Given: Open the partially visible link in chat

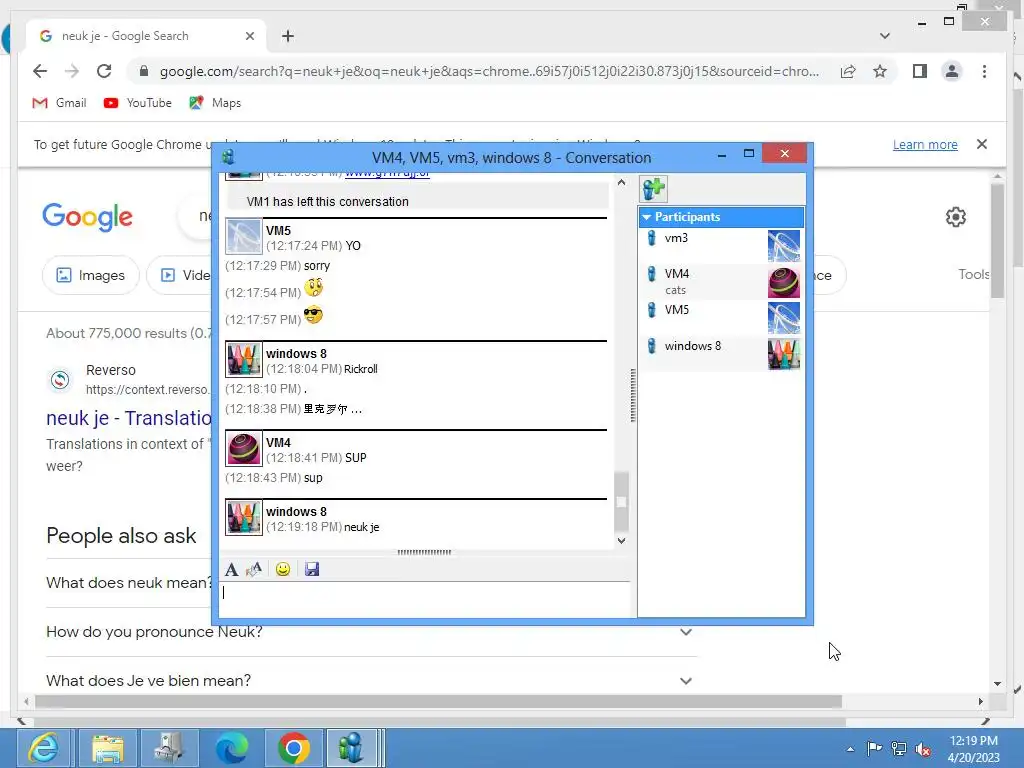Looking at the screenshot, I should pos(387,174).
